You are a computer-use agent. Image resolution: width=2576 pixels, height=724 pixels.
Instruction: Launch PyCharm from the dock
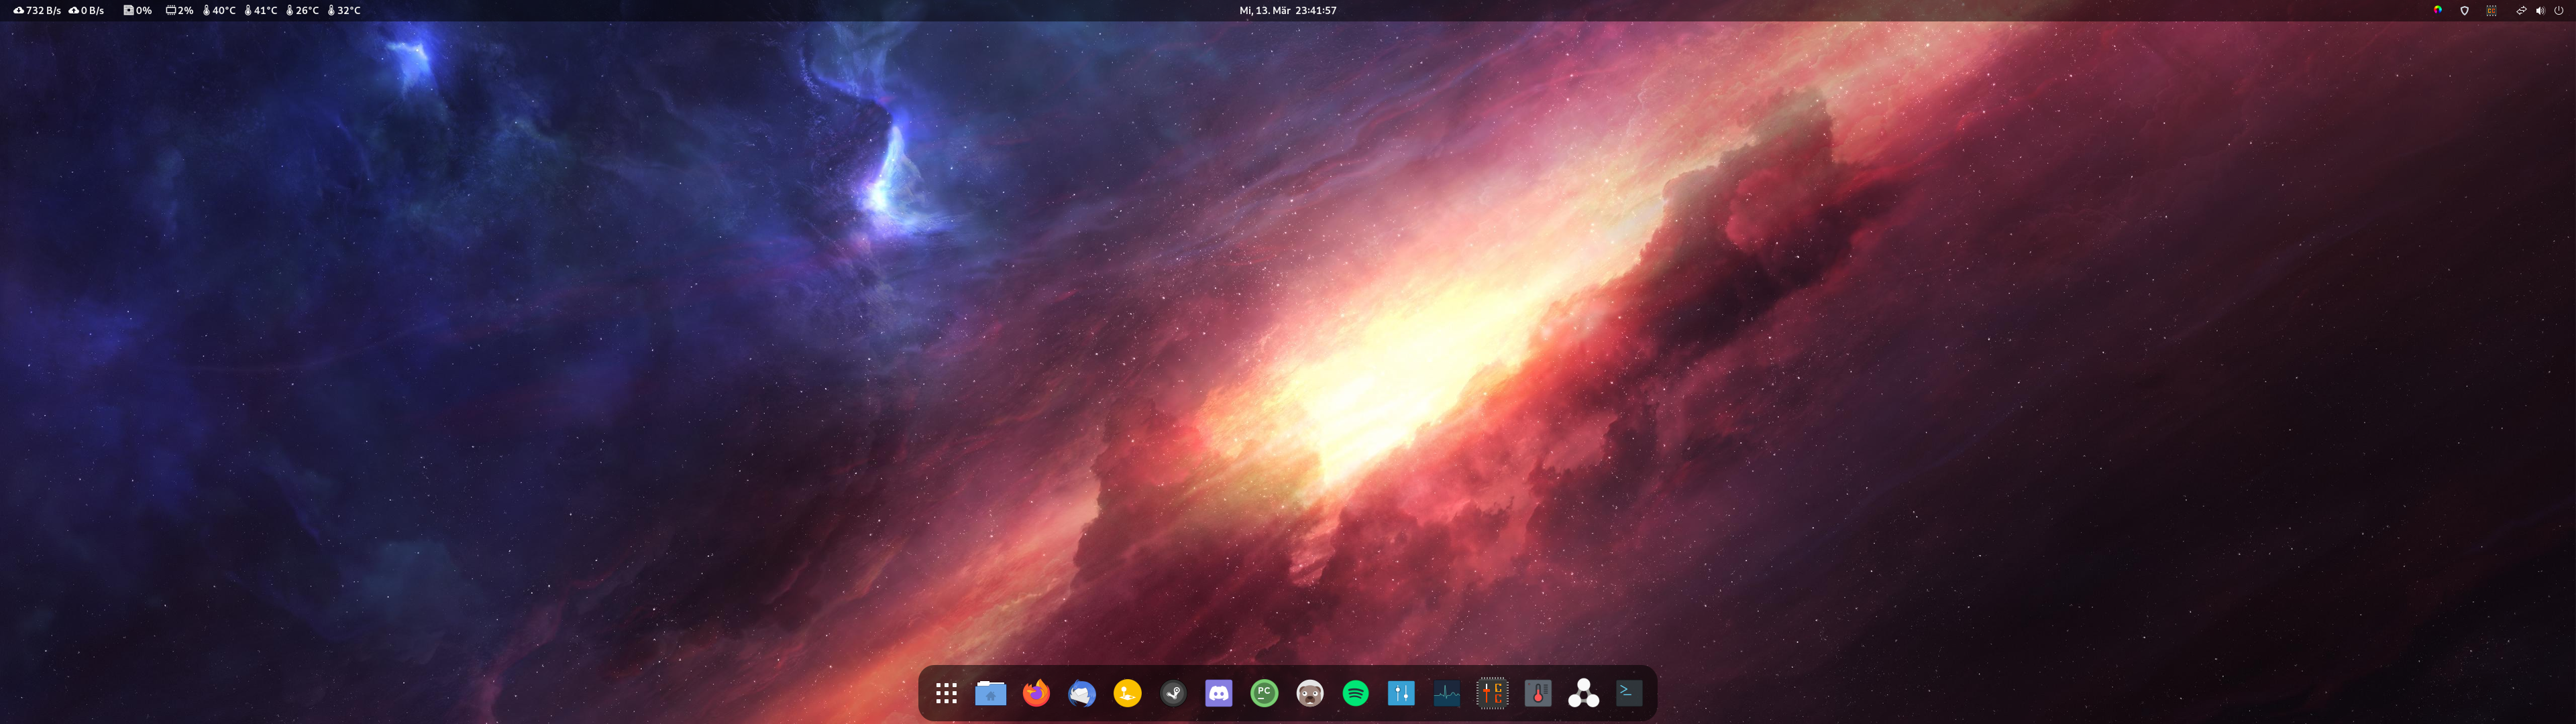[1264, 693]
